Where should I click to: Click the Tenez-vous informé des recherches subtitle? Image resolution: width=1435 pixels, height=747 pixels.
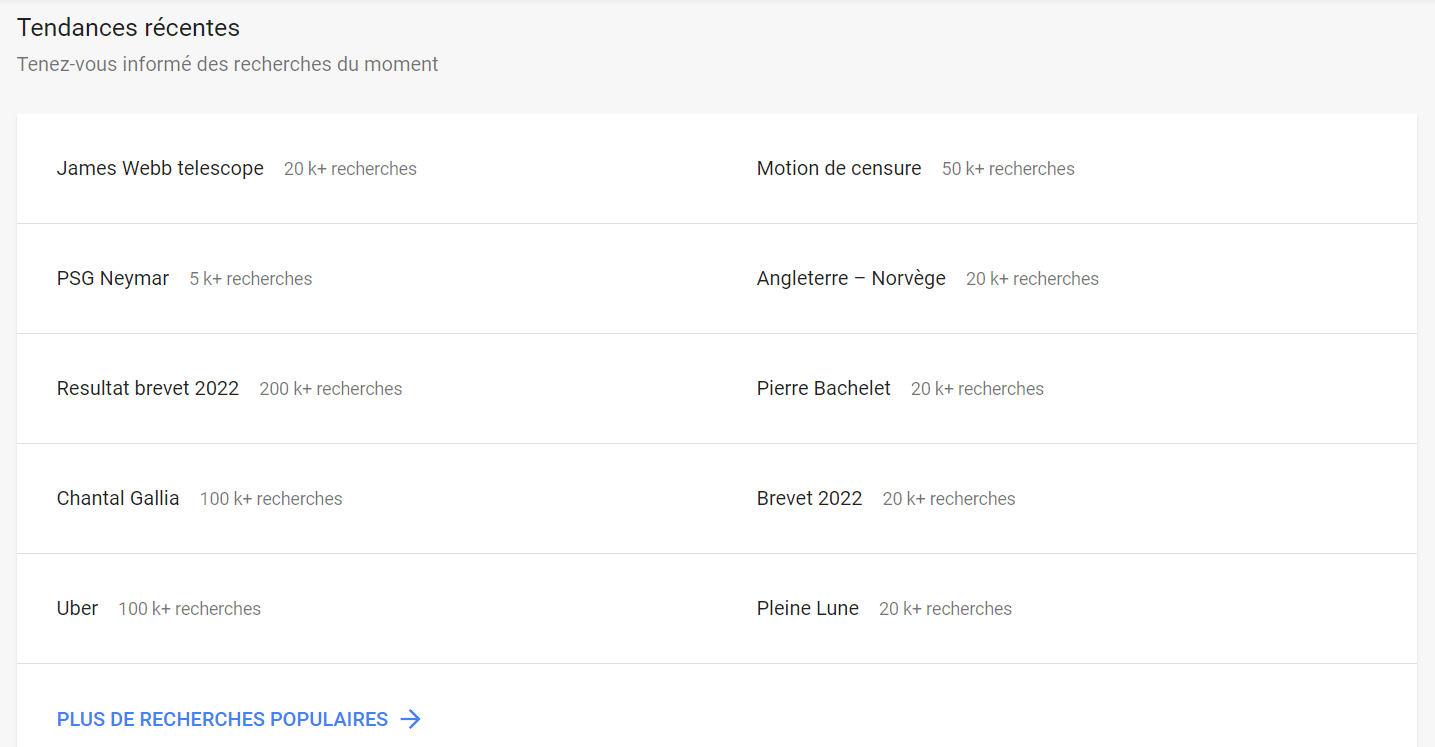(227, 64)
